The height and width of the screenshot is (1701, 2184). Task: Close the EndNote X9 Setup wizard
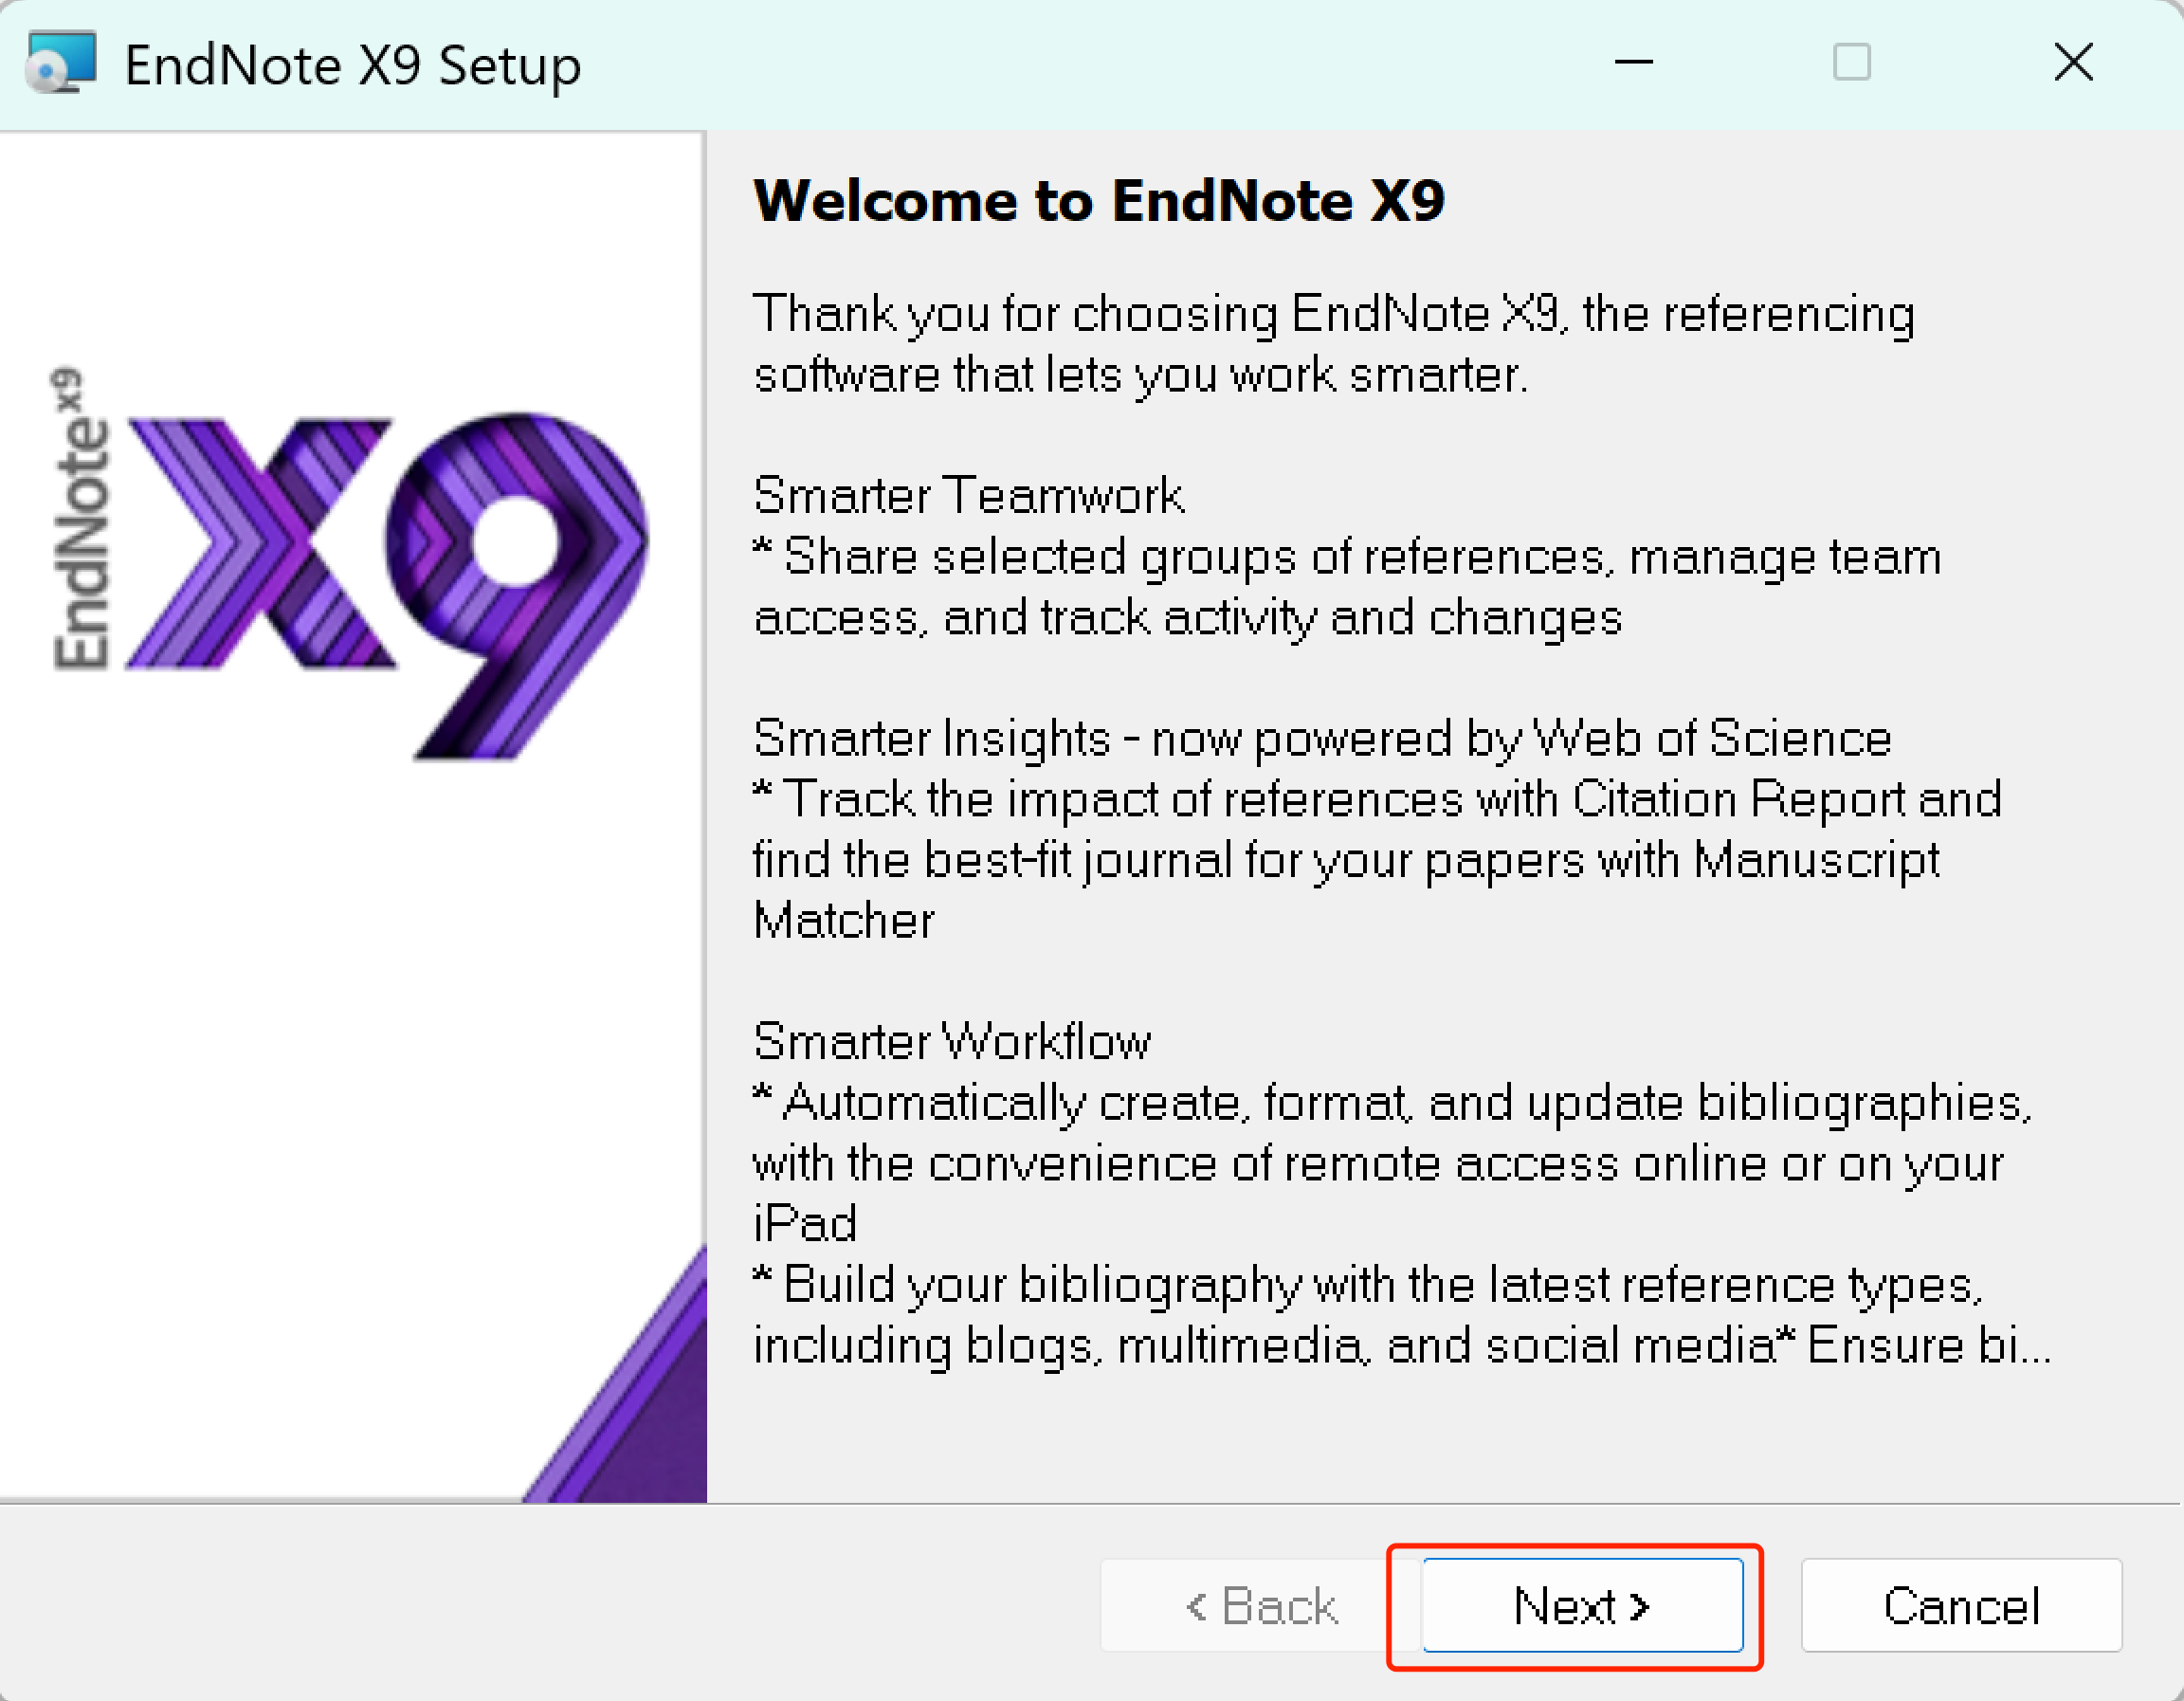[x=2074, y=63]
